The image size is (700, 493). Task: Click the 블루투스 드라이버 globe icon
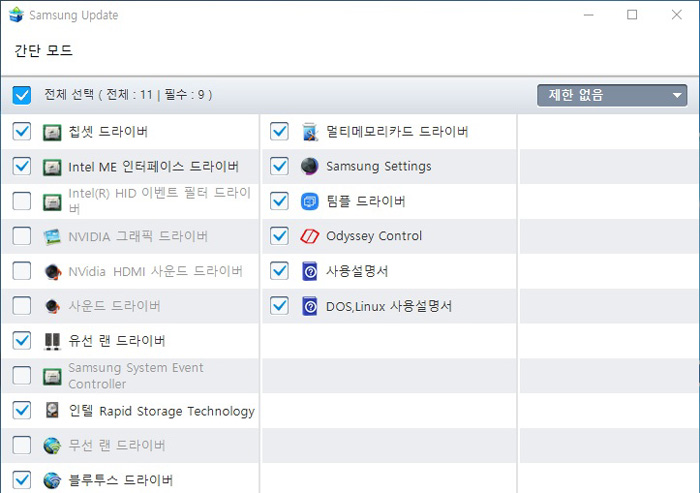(x=52, y=480)
